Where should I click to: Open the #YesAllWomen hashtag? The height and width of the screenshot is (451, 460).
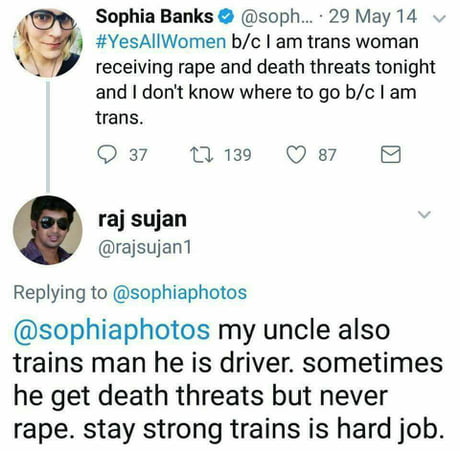tap(161, 42)
